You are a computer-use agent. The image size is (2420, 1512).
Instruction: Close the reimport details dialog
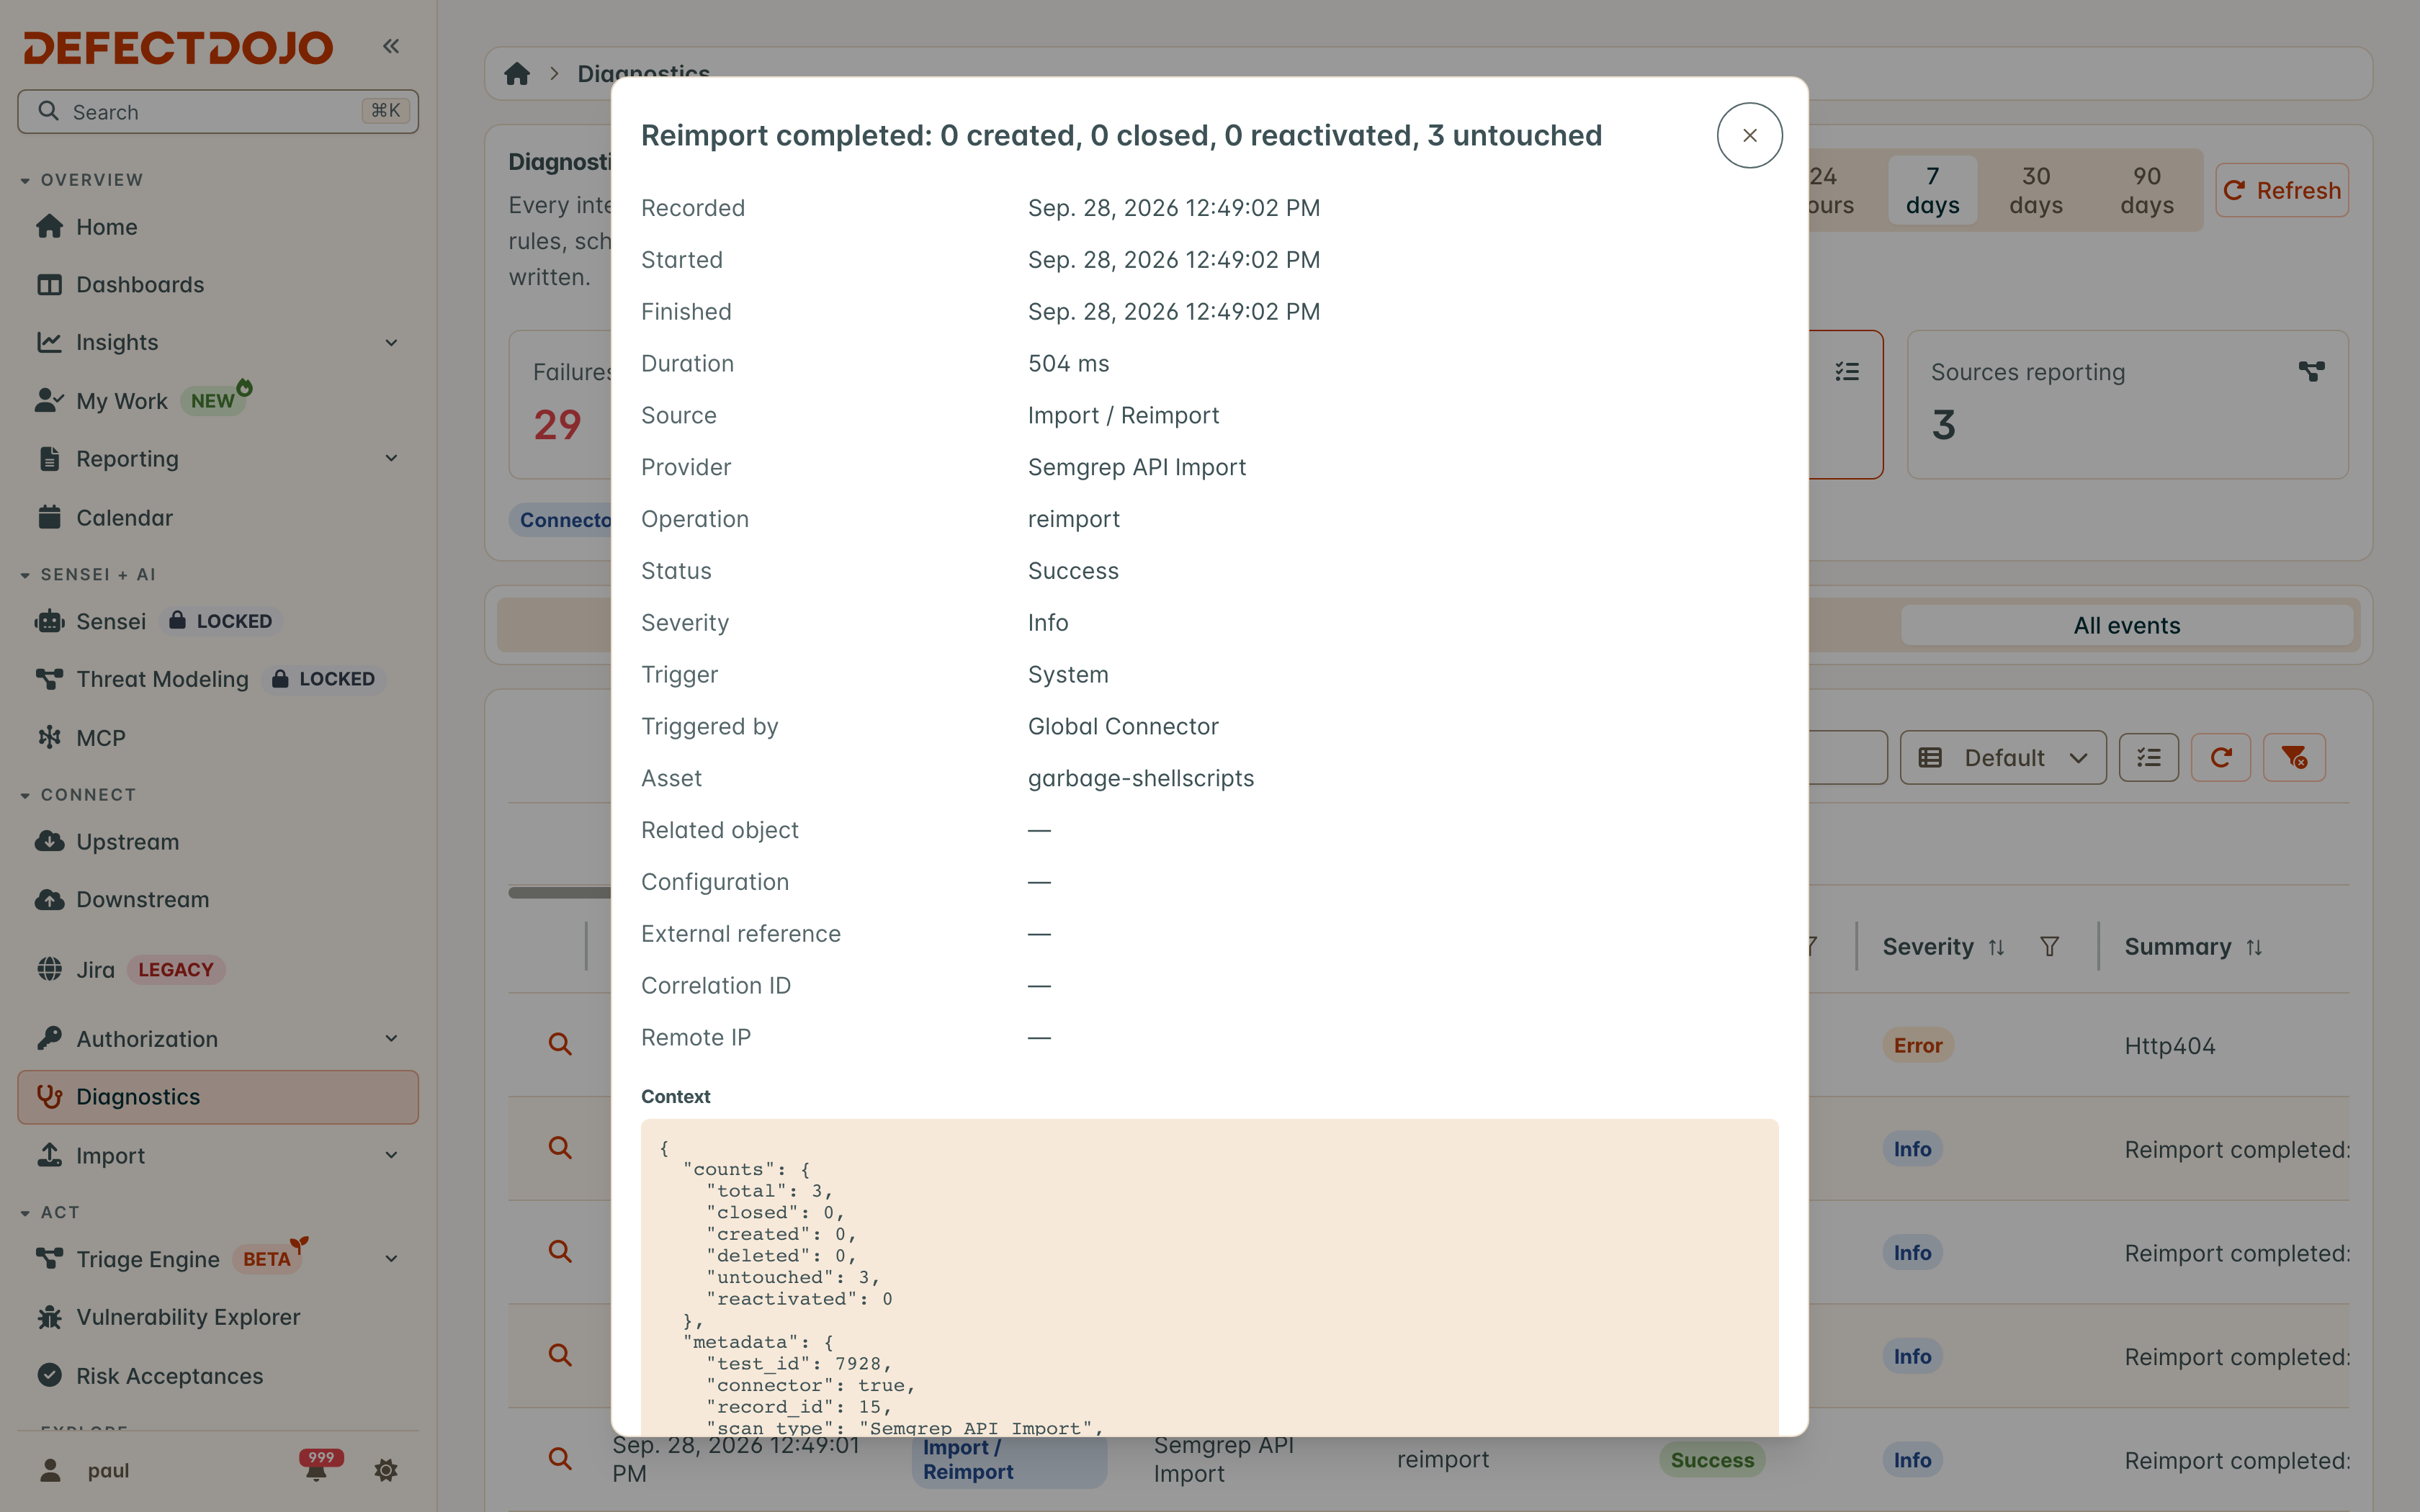(1749, 135)
